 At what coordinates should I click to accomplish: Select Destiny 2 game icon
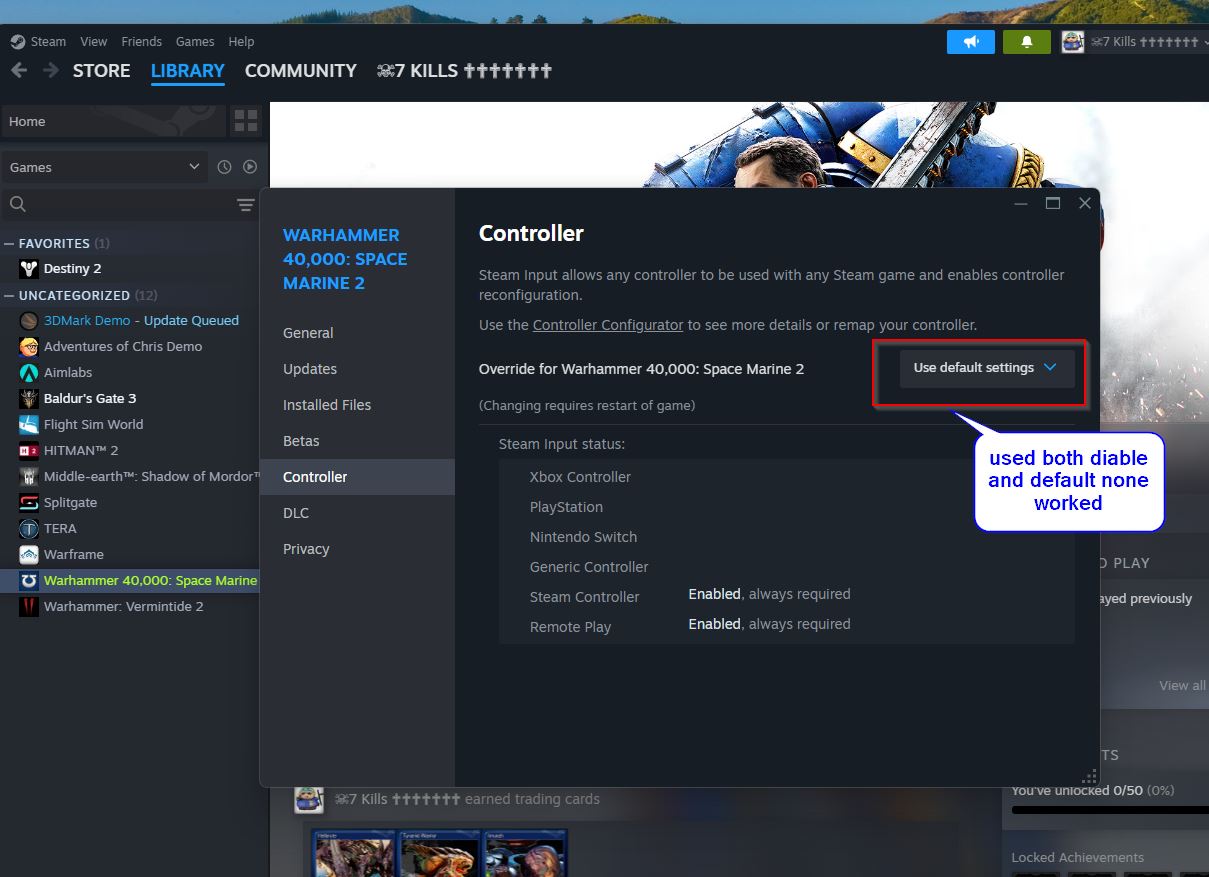pos(28,269)
